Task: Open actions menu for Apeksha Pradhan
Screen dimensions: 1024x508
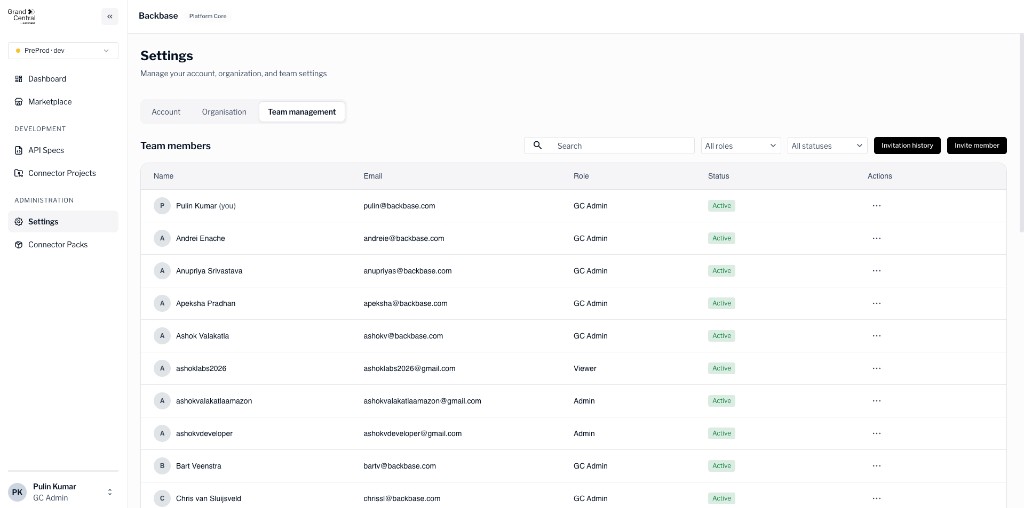Action: [876, 303]
